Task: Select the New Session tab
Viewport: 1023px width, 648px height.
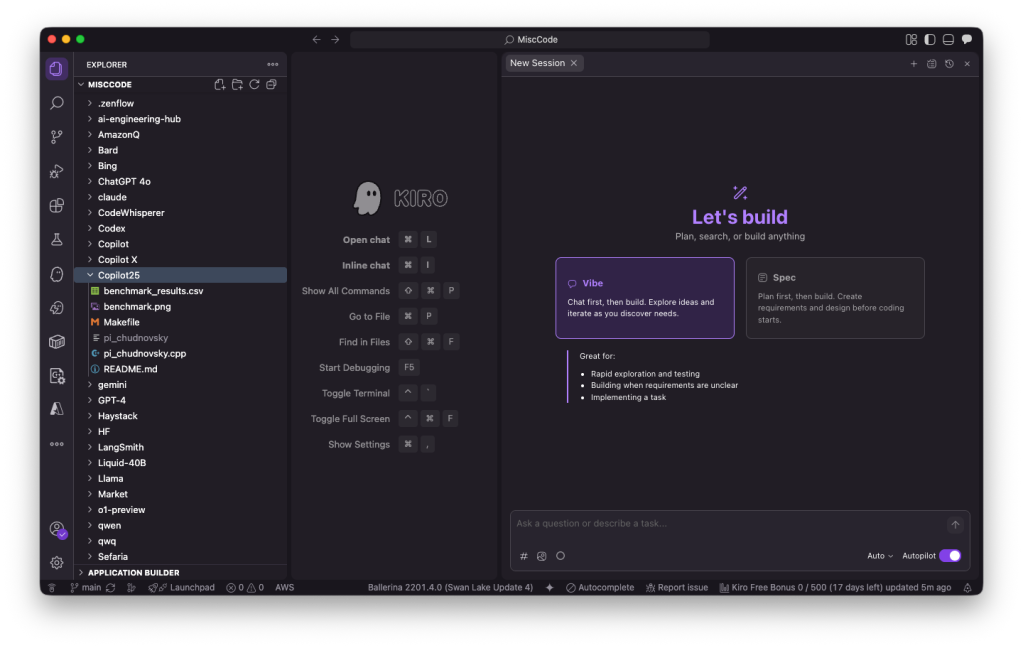Action: pos(537,63)
